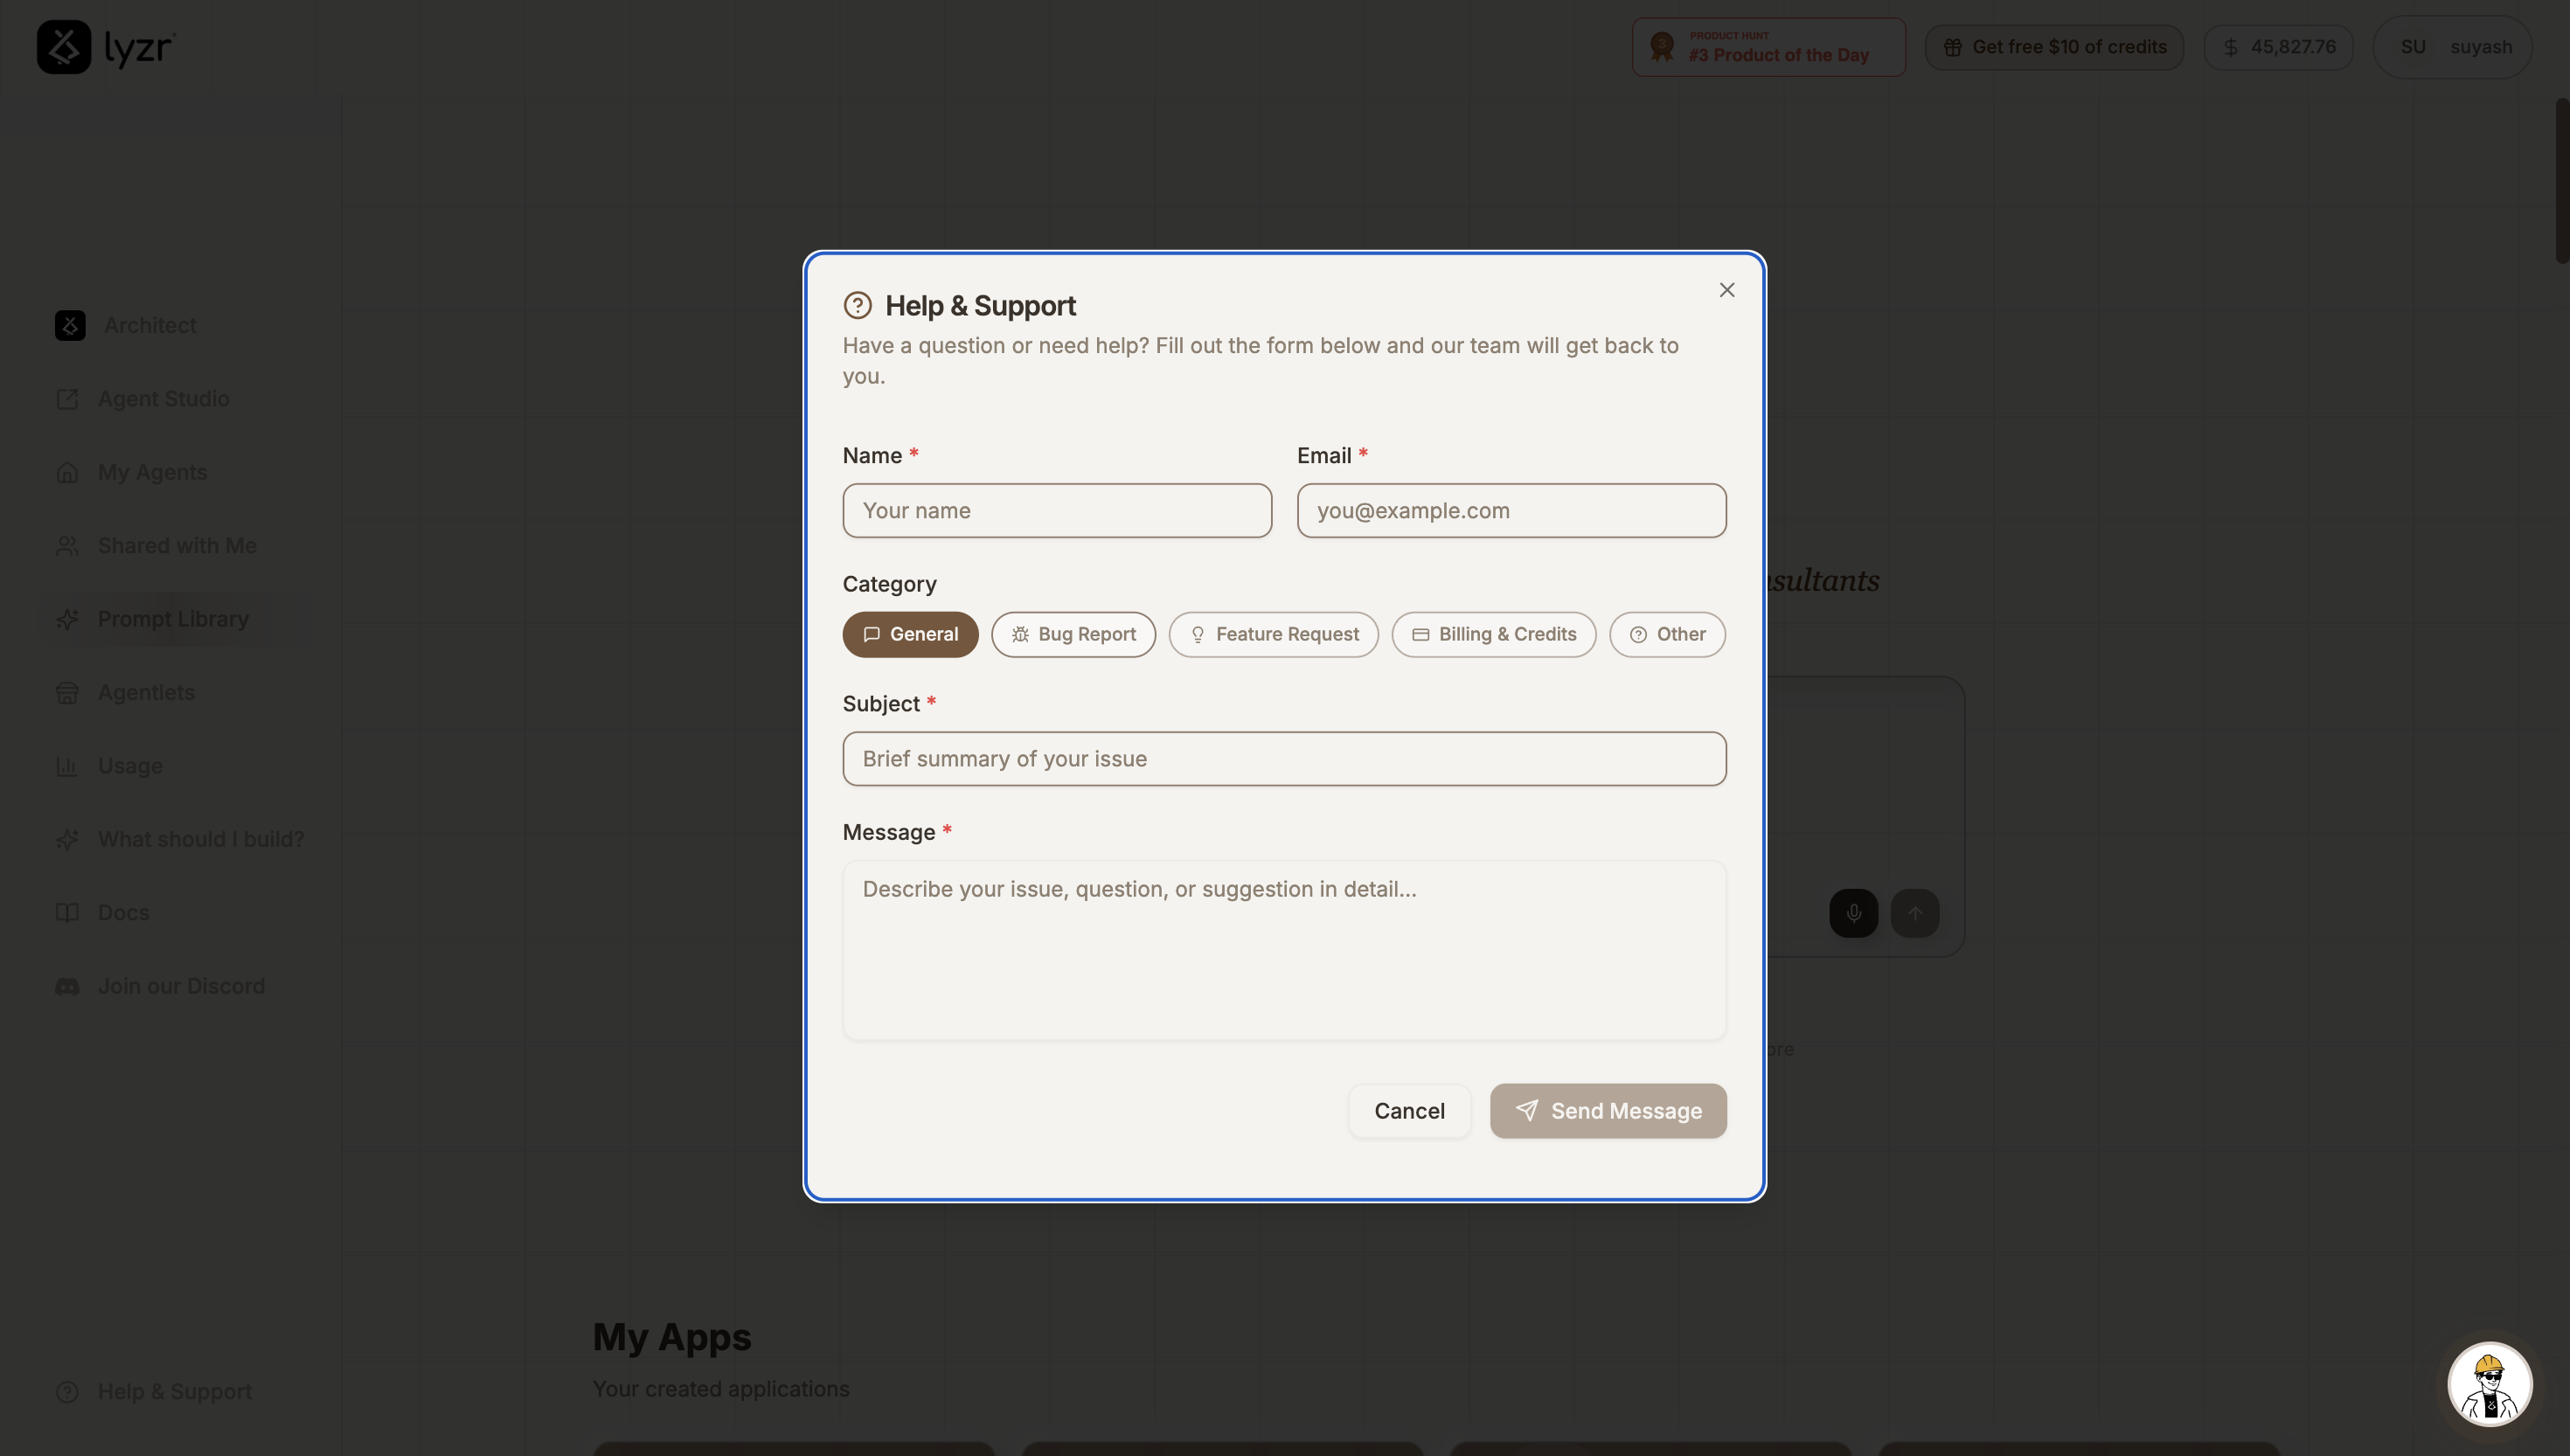This screenshot has height=1456, width=2570.
Task: Click "Get free $10 of credits"
Action: pyautogui.click(x=2055, y=46)
